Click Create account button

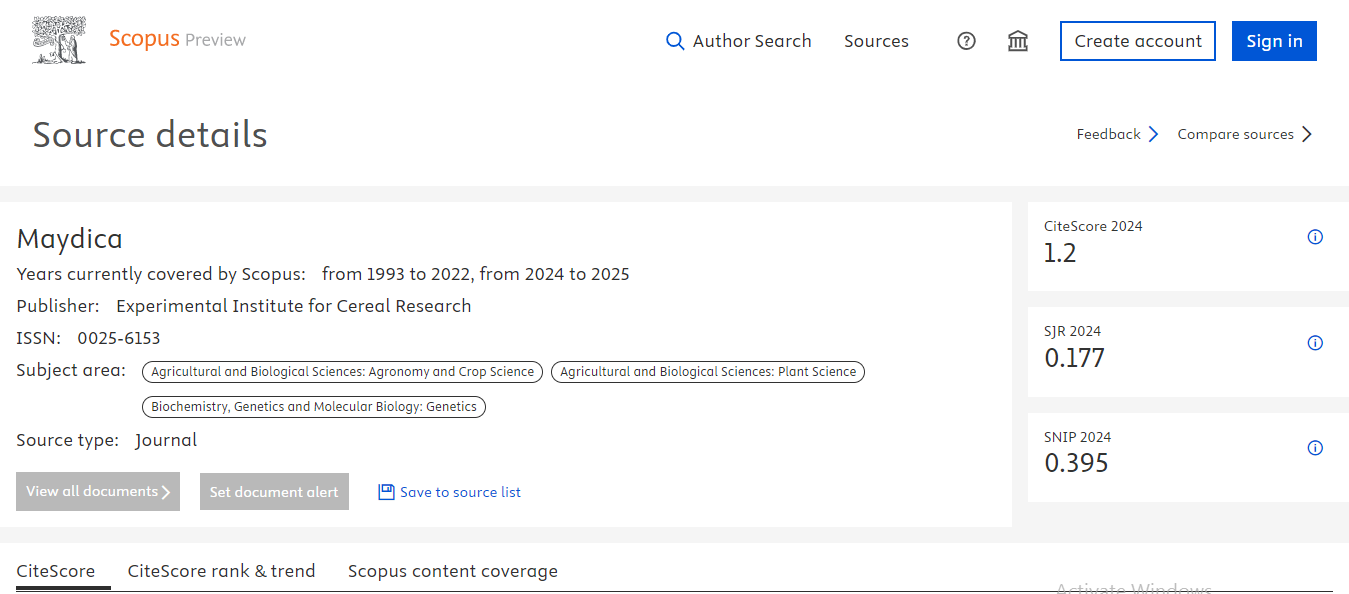1138,41
